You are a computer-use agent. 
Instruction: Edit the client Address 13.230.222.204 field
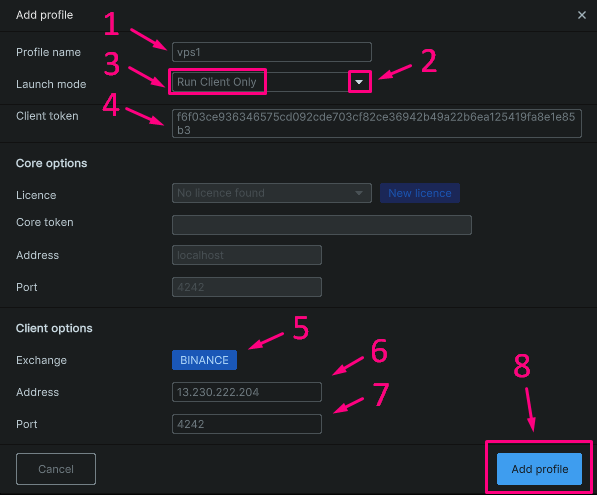click(247, 392)
